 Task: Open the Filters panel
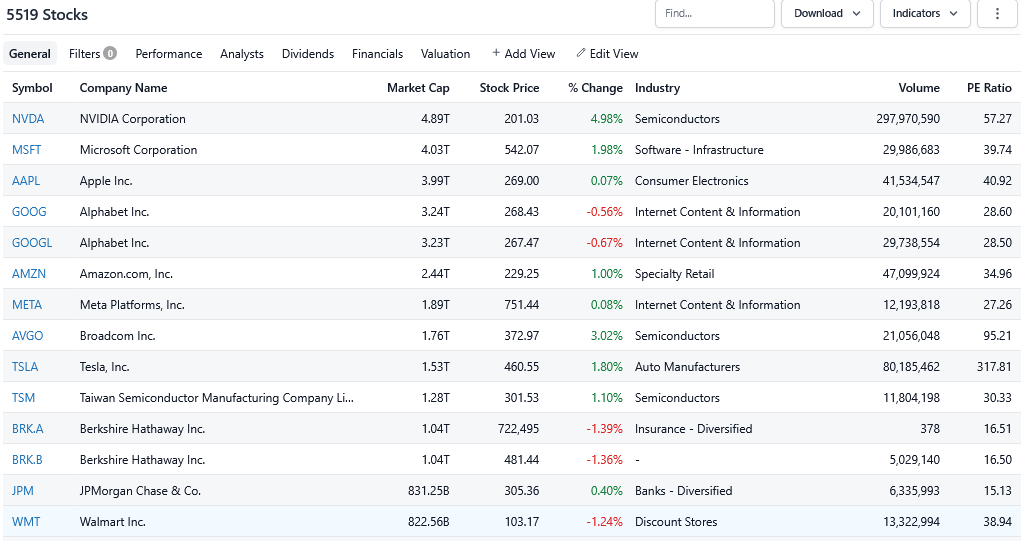coord(92,54)
